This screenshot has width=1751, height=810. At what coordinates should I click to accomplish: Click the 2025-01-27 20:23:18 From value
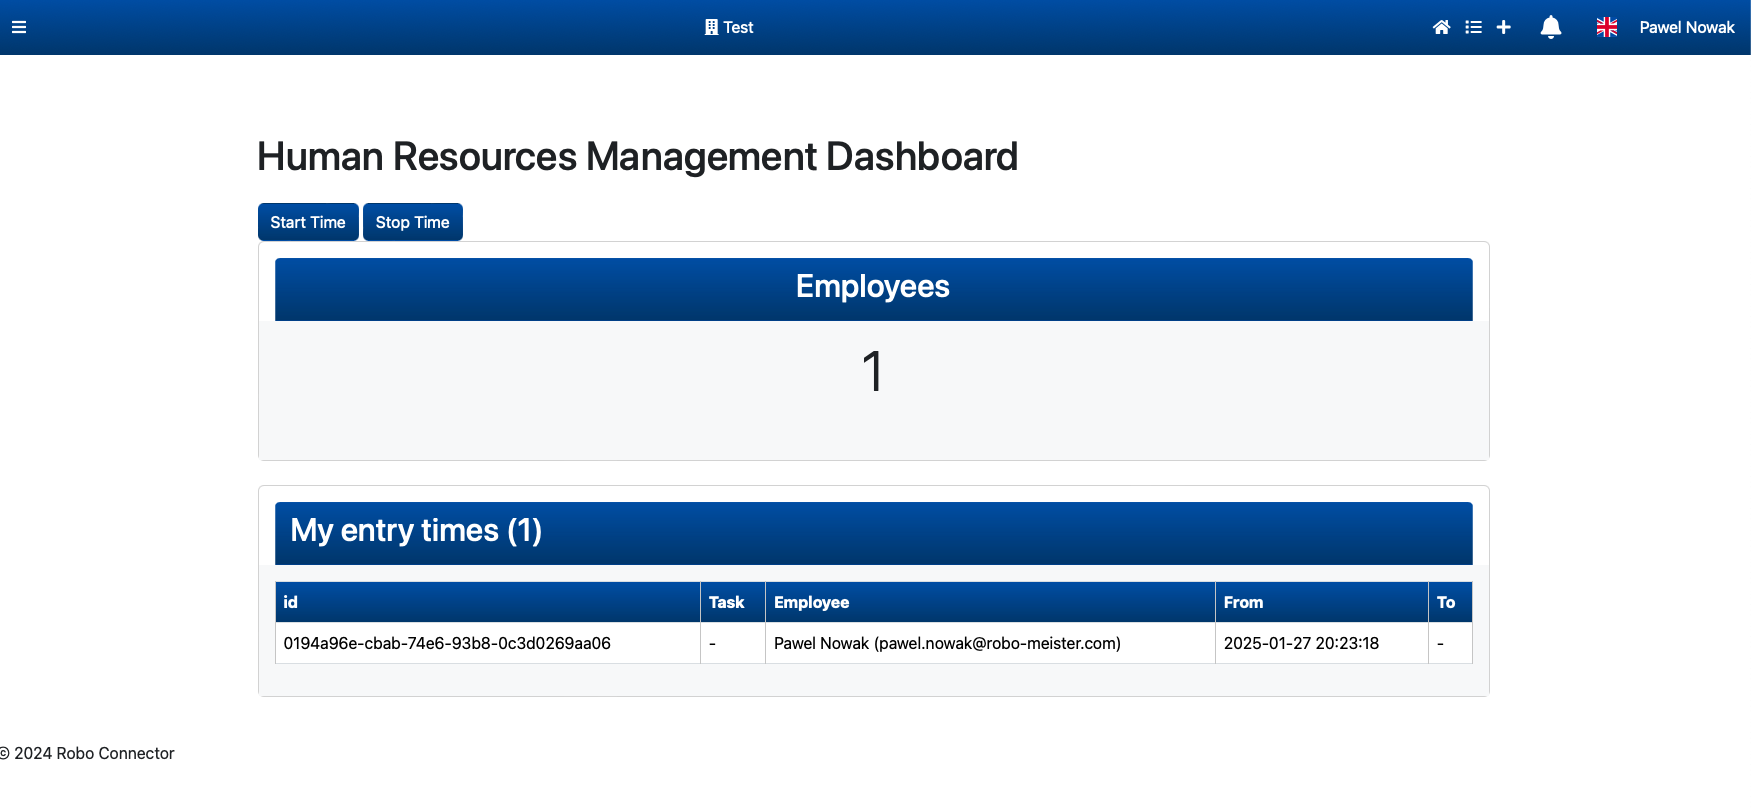point(1301,643)
